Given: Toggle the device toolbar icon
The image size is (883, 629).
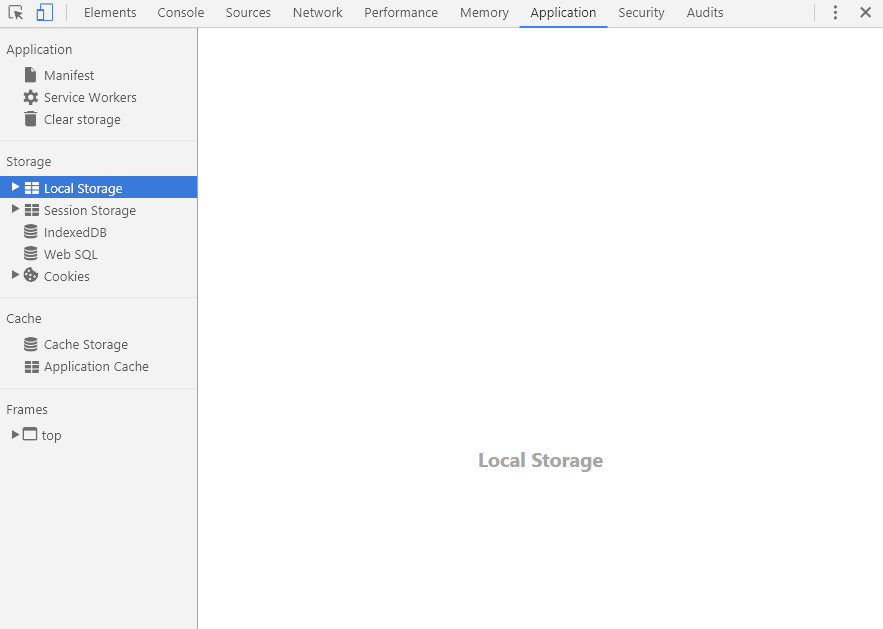Looking at the screenshot, I should point(44,12).
